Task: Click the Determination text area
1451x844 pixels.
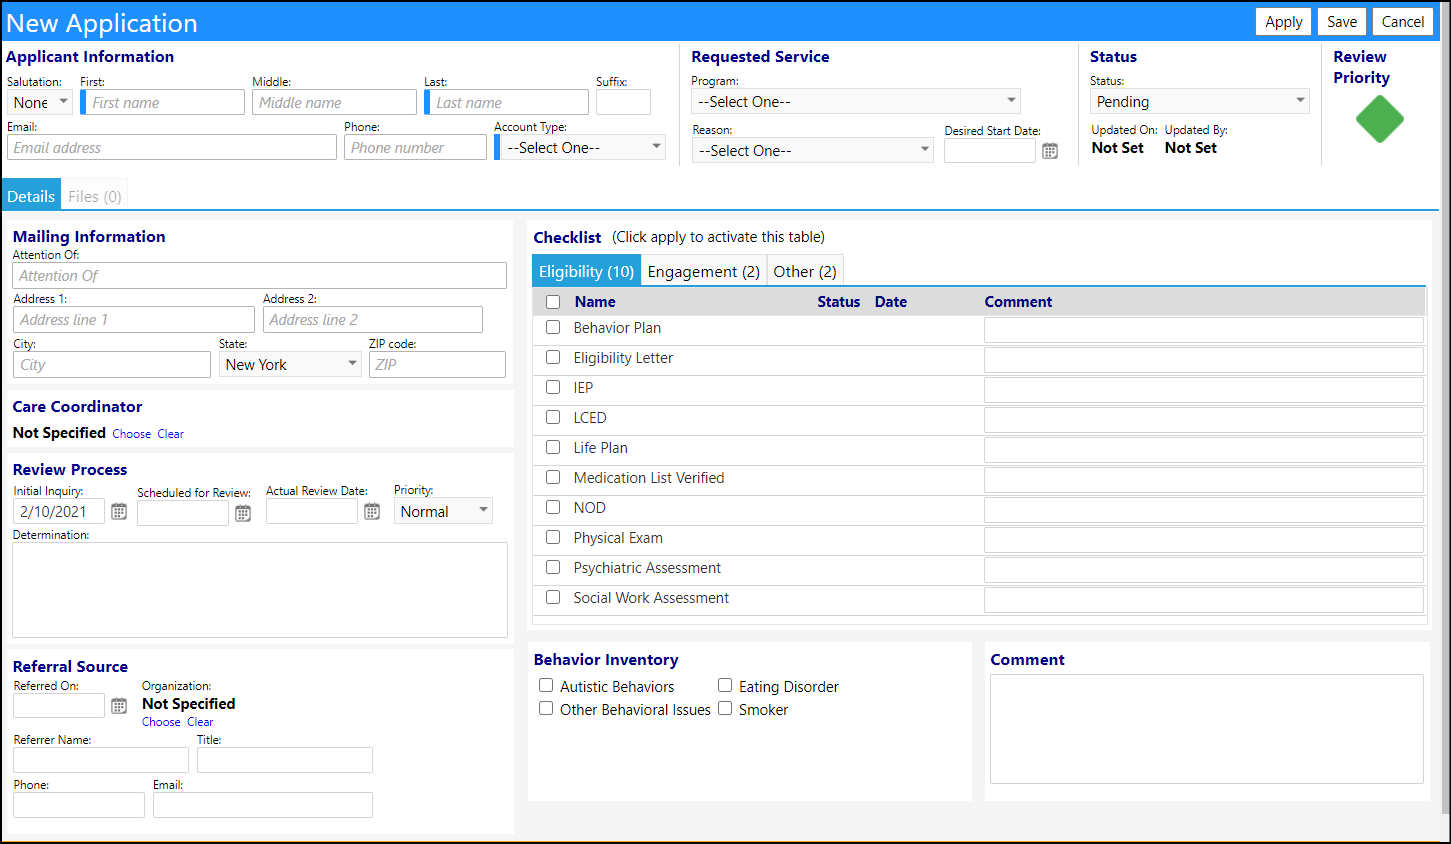Action: 260,590
